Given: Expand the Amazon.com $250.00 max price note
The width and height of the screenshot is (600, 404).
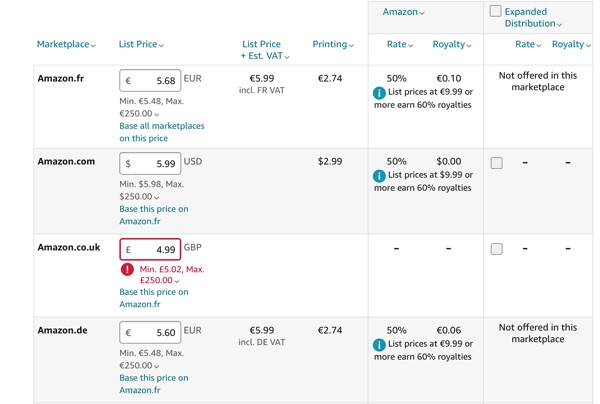Looking at the screenshot, I should point(139,197).
